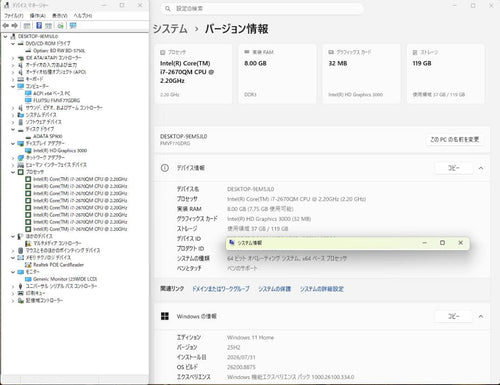Click the ユニバーサル シリアル バス コントローラー USB icon
500x385 pixels.
pyautogui.click(x=21, y=286)
